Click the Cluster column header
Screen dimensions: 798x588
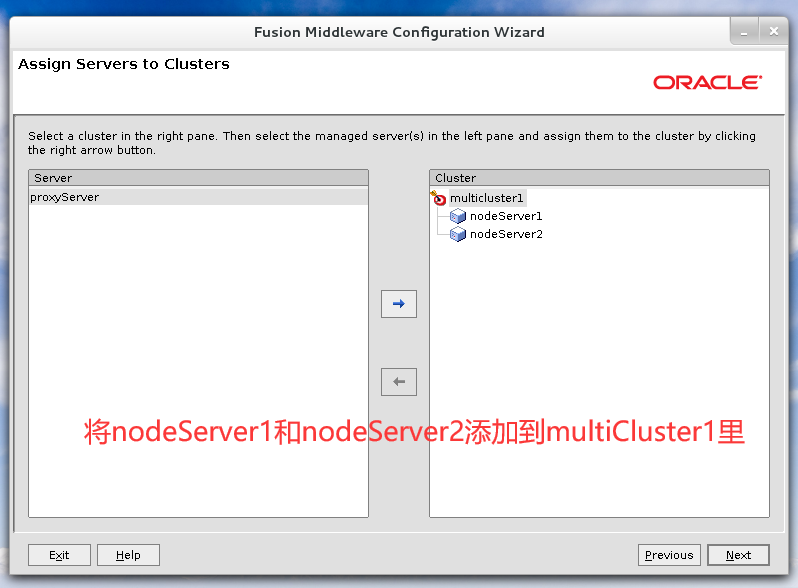click(x=599, y=178)
